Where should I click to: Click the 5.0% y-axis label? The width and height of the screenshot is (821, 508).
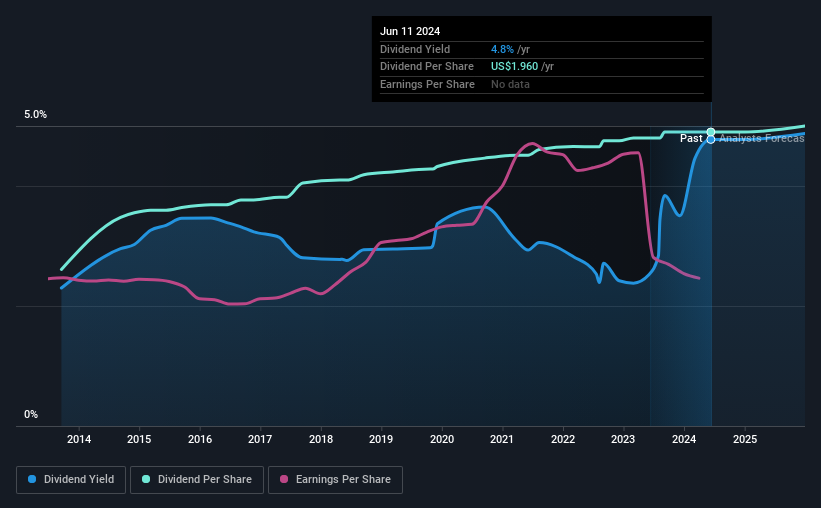pyautogui.click(x=36, y=115)
